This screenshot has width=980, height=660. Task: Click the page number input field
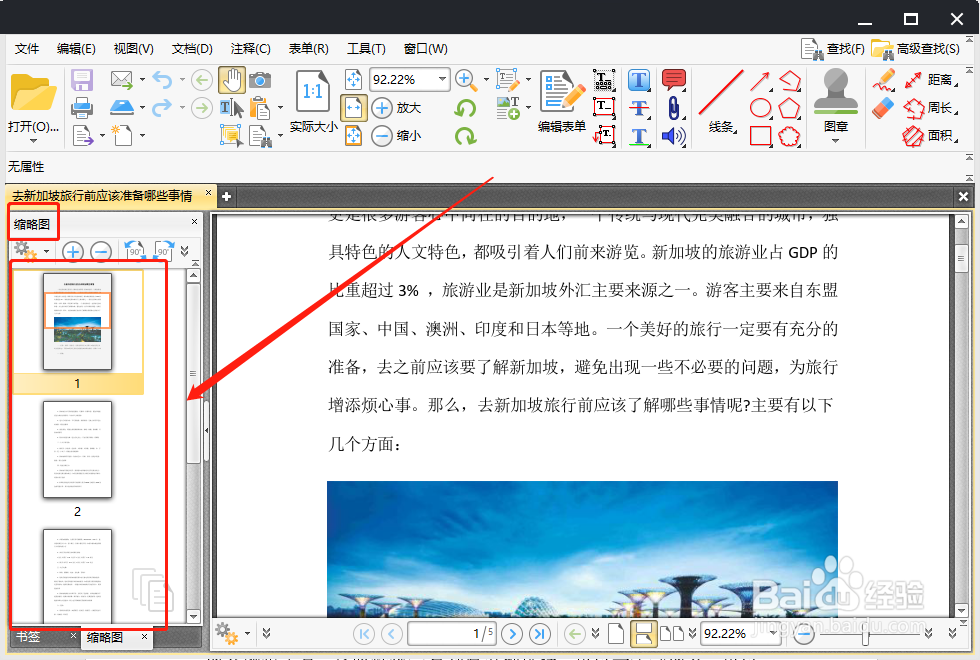click(x=451, y=634)
